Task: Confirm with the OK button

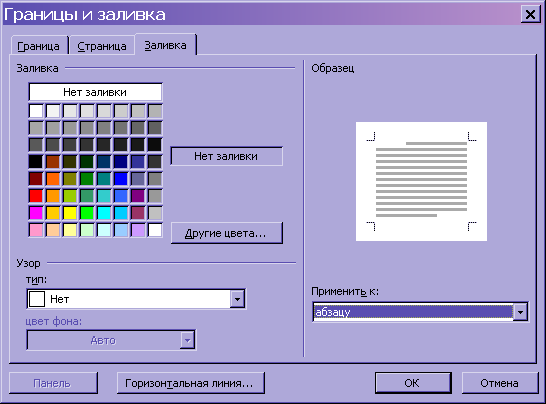Action: click(413, 383)
